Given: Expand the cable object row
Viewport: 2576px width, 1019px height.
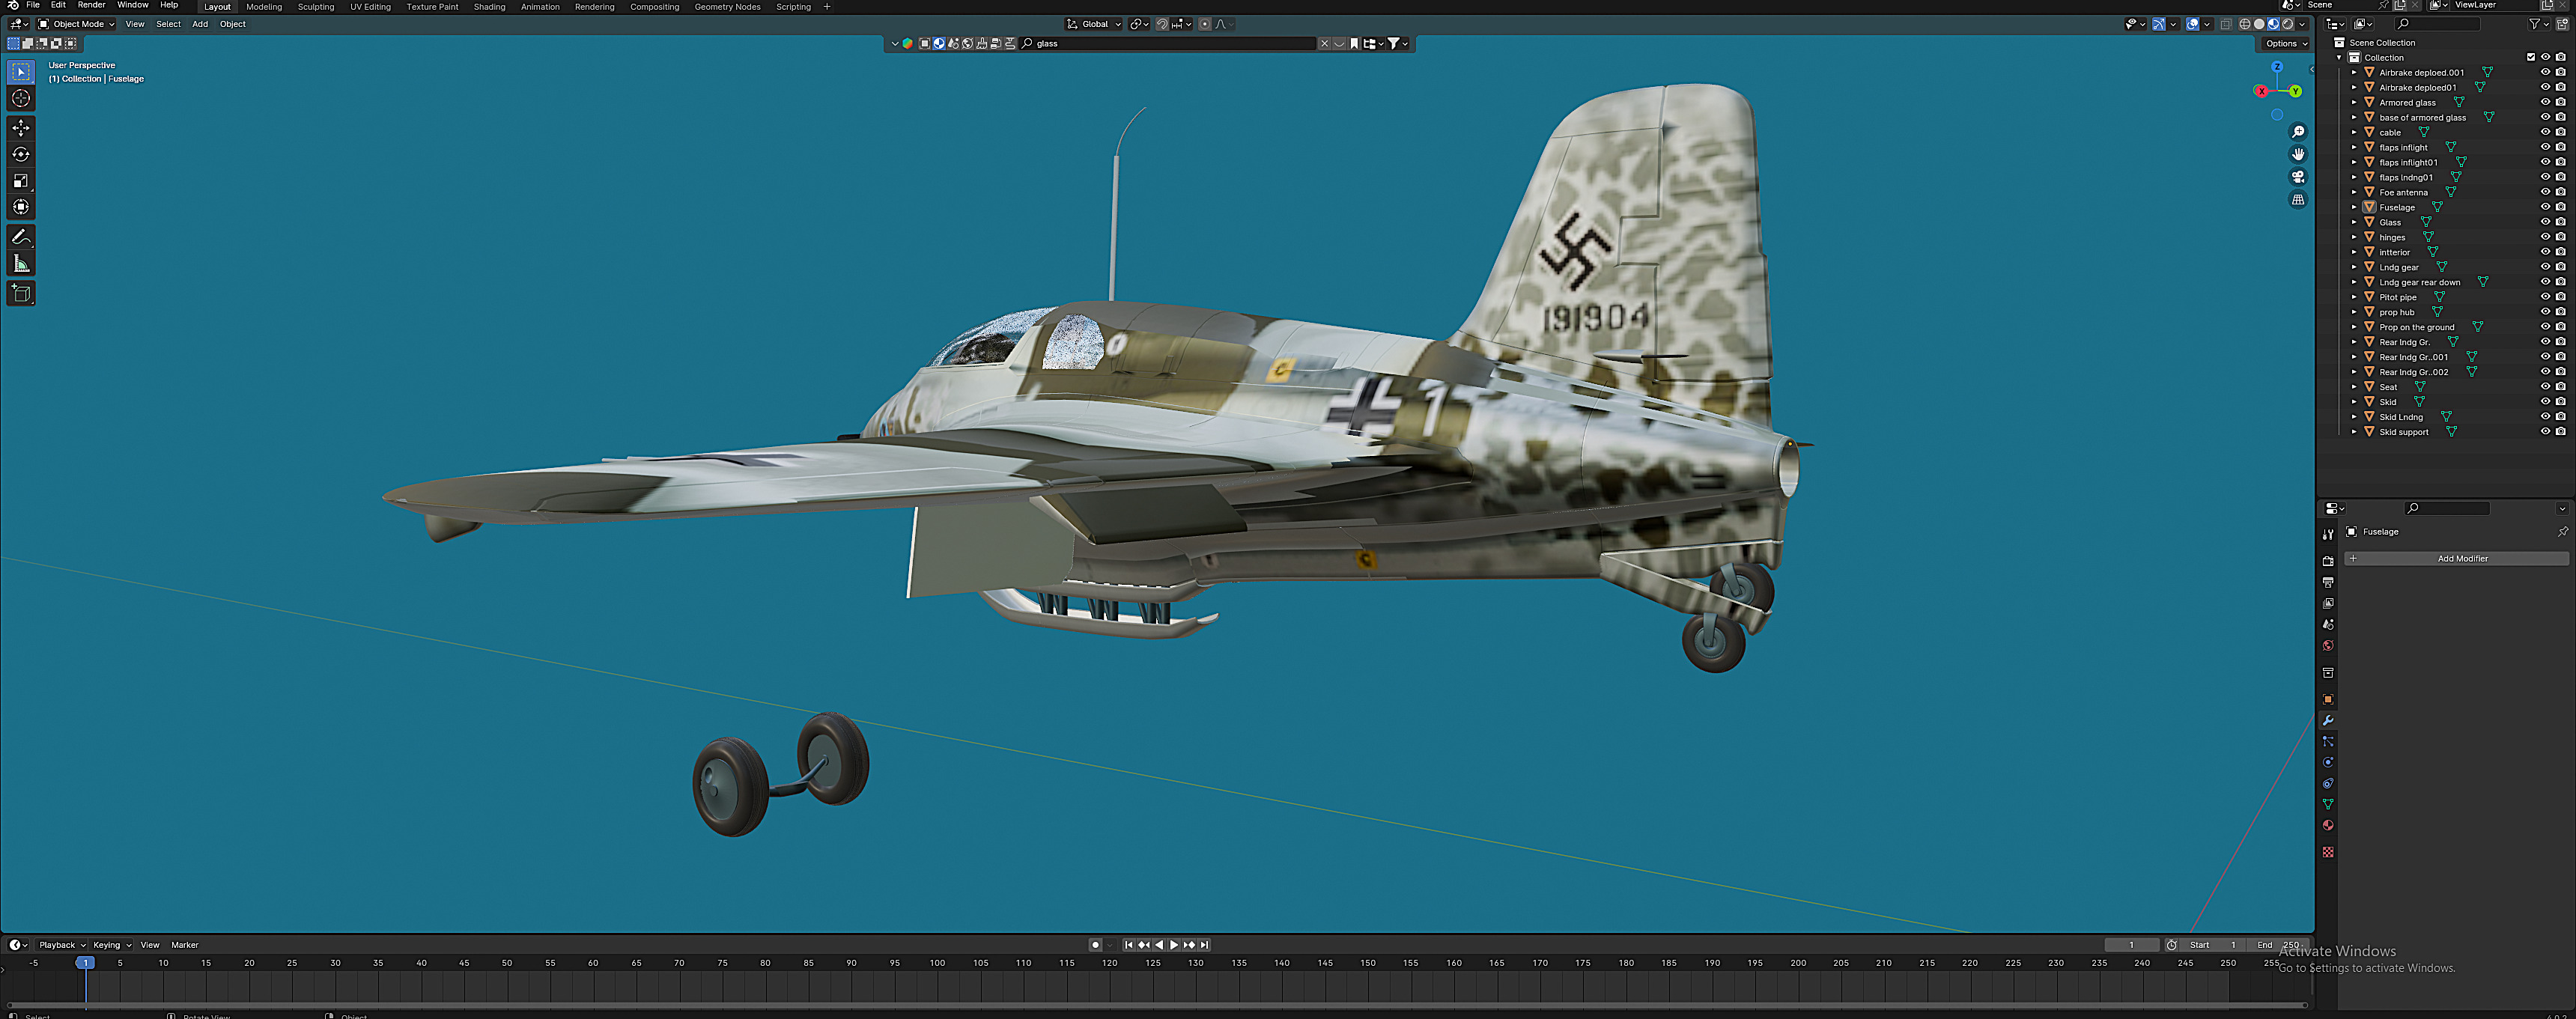Looking at the screenshot, I should click(x=2354, y=132).
